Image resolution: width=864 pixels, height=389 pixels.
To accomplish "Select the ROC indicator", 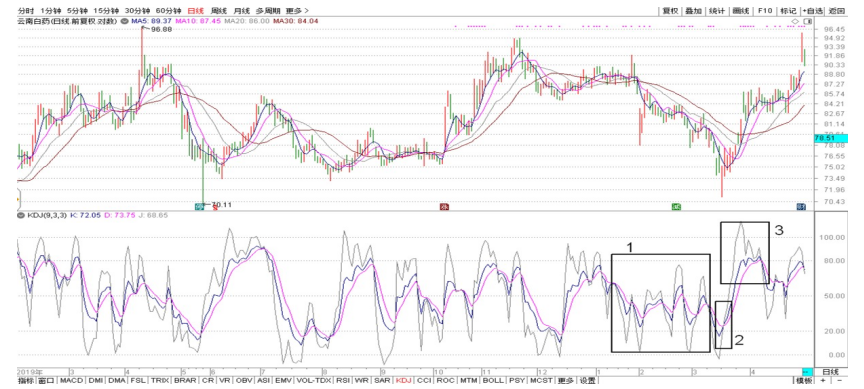I will (x=445, y=380).
